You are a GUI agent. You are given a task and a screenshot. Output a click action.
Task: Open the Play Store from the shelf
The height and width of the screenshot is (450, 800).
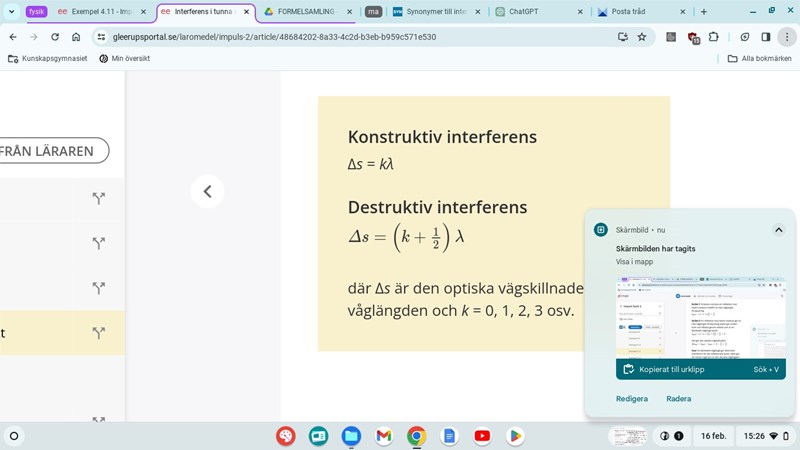point(515,436)
